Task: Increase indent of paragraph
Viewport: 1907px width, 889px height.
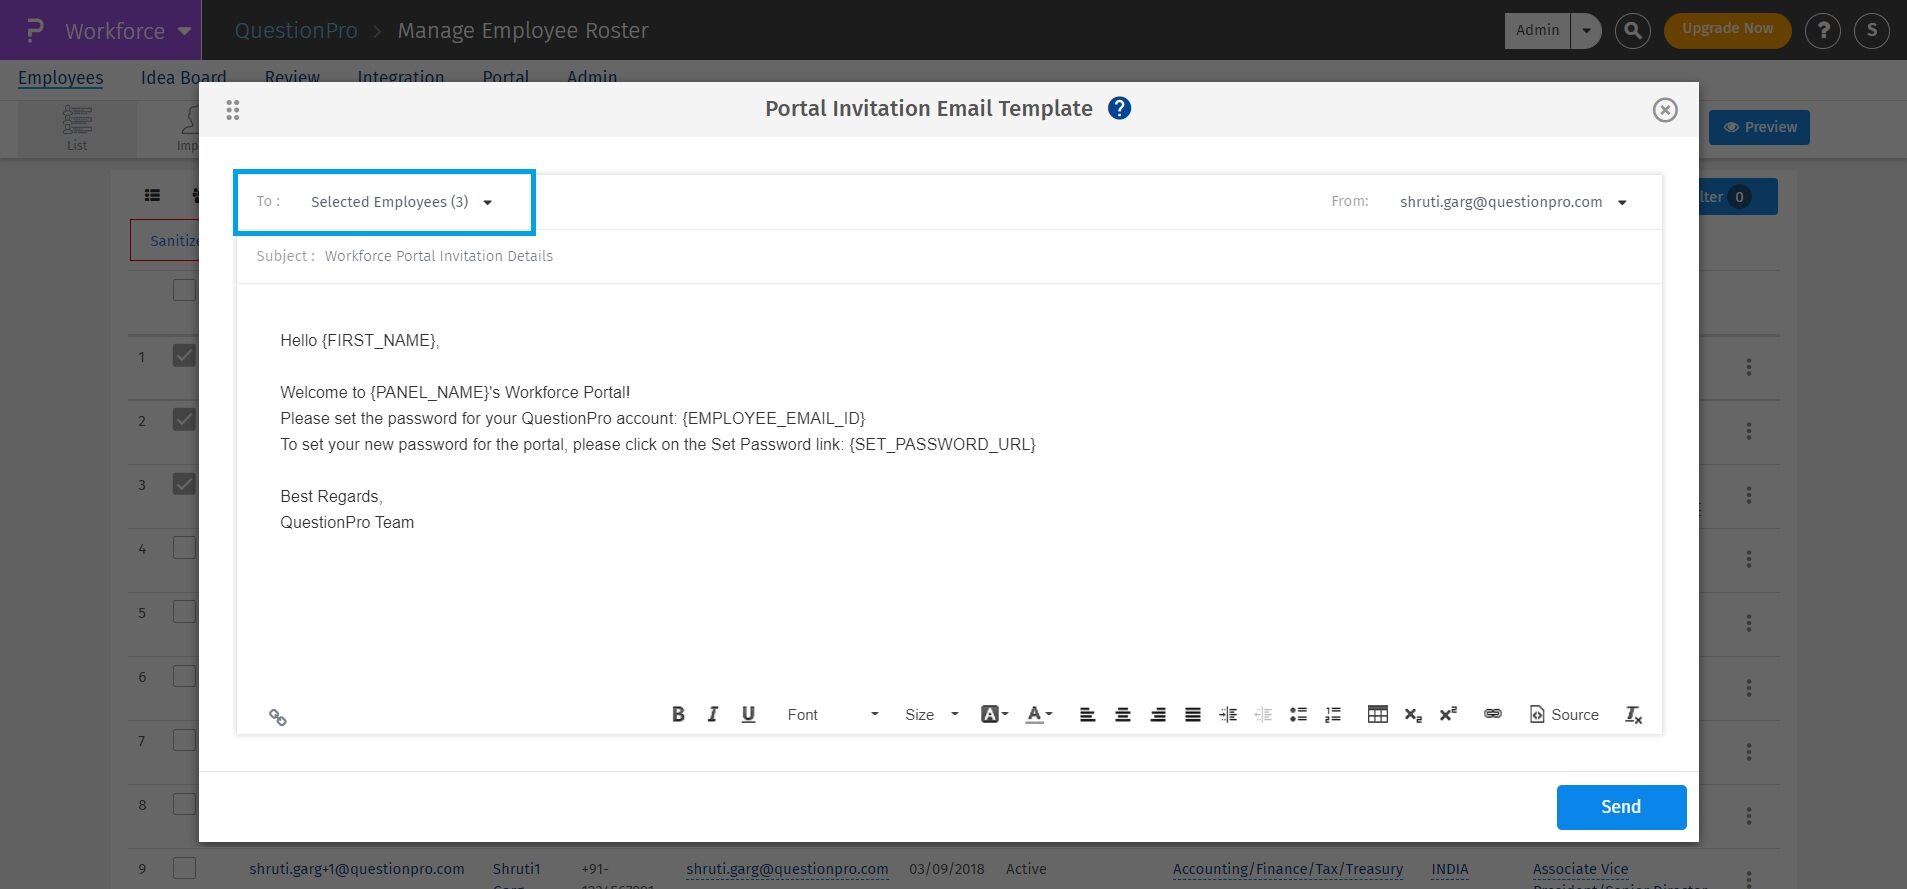Action: point(1228,714)
